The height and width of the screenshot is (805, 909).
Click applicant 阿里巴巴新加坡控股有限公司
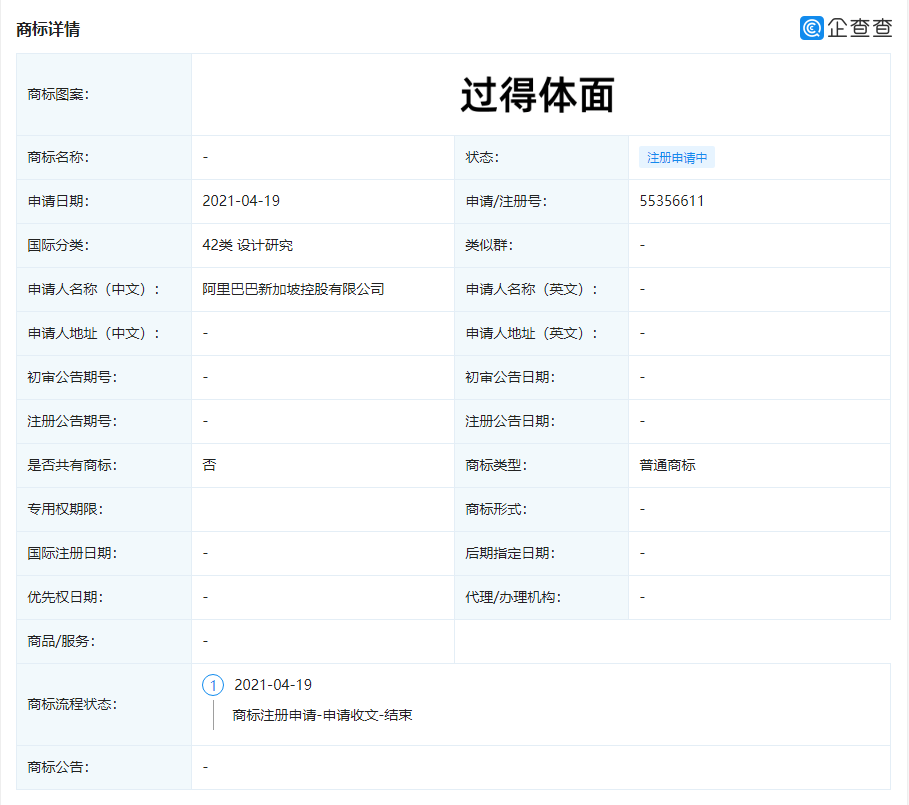(x=293, y=289)
